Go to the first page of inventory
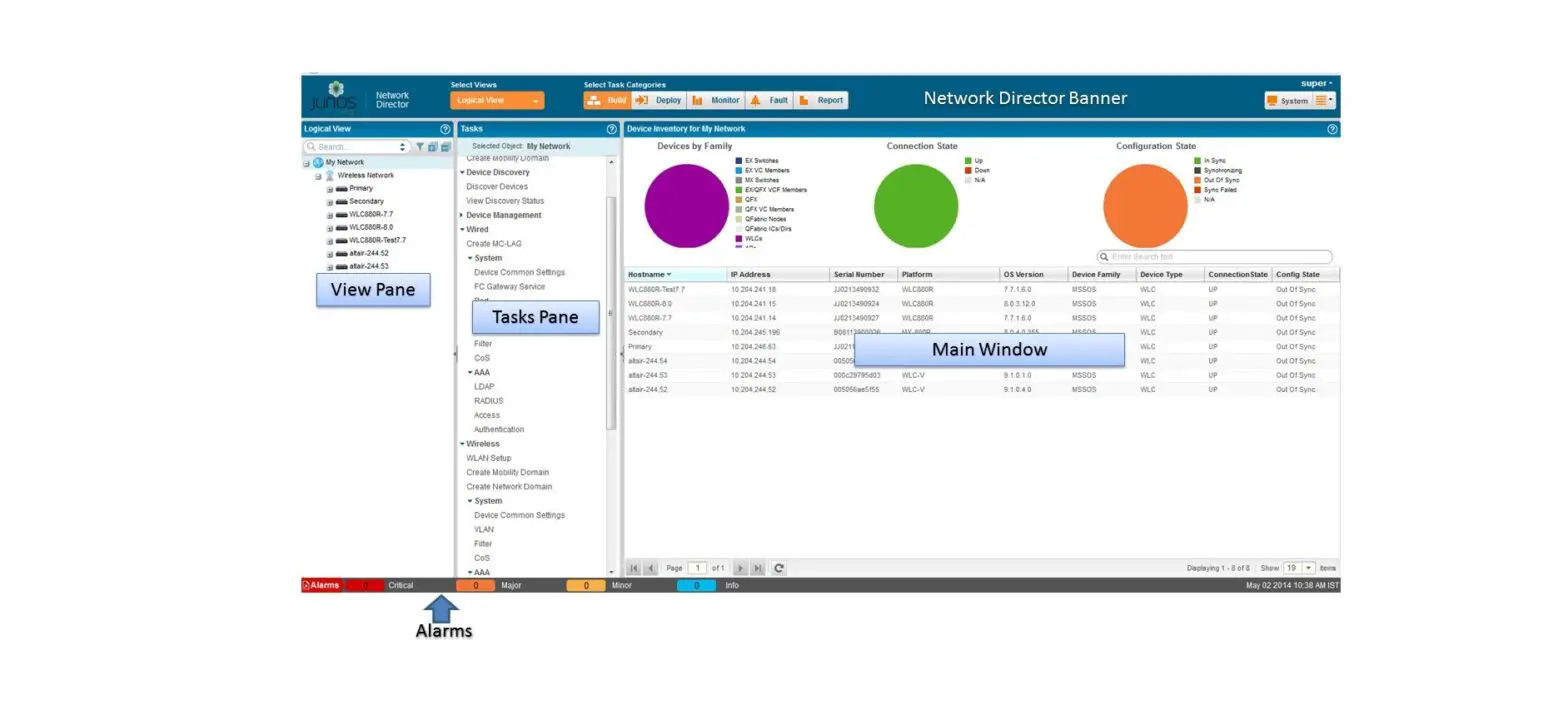The height and width of the screenshot is (705, 1568). (x=634, y=568)
